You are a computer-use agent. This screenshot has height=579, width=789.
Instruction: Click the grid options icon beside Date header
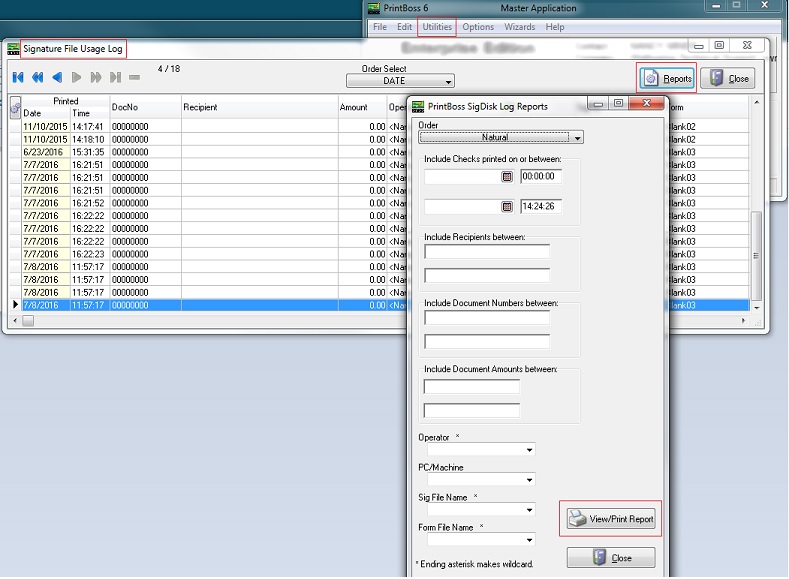tap(15, 107)
